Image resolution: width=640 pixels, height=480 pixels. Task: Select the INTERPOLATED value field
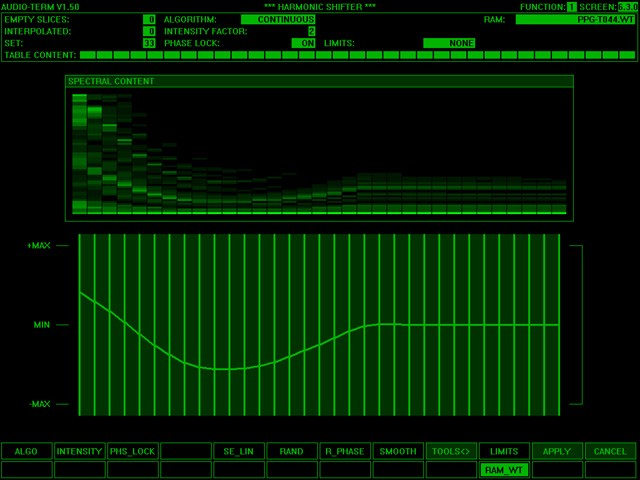point(149,31)
